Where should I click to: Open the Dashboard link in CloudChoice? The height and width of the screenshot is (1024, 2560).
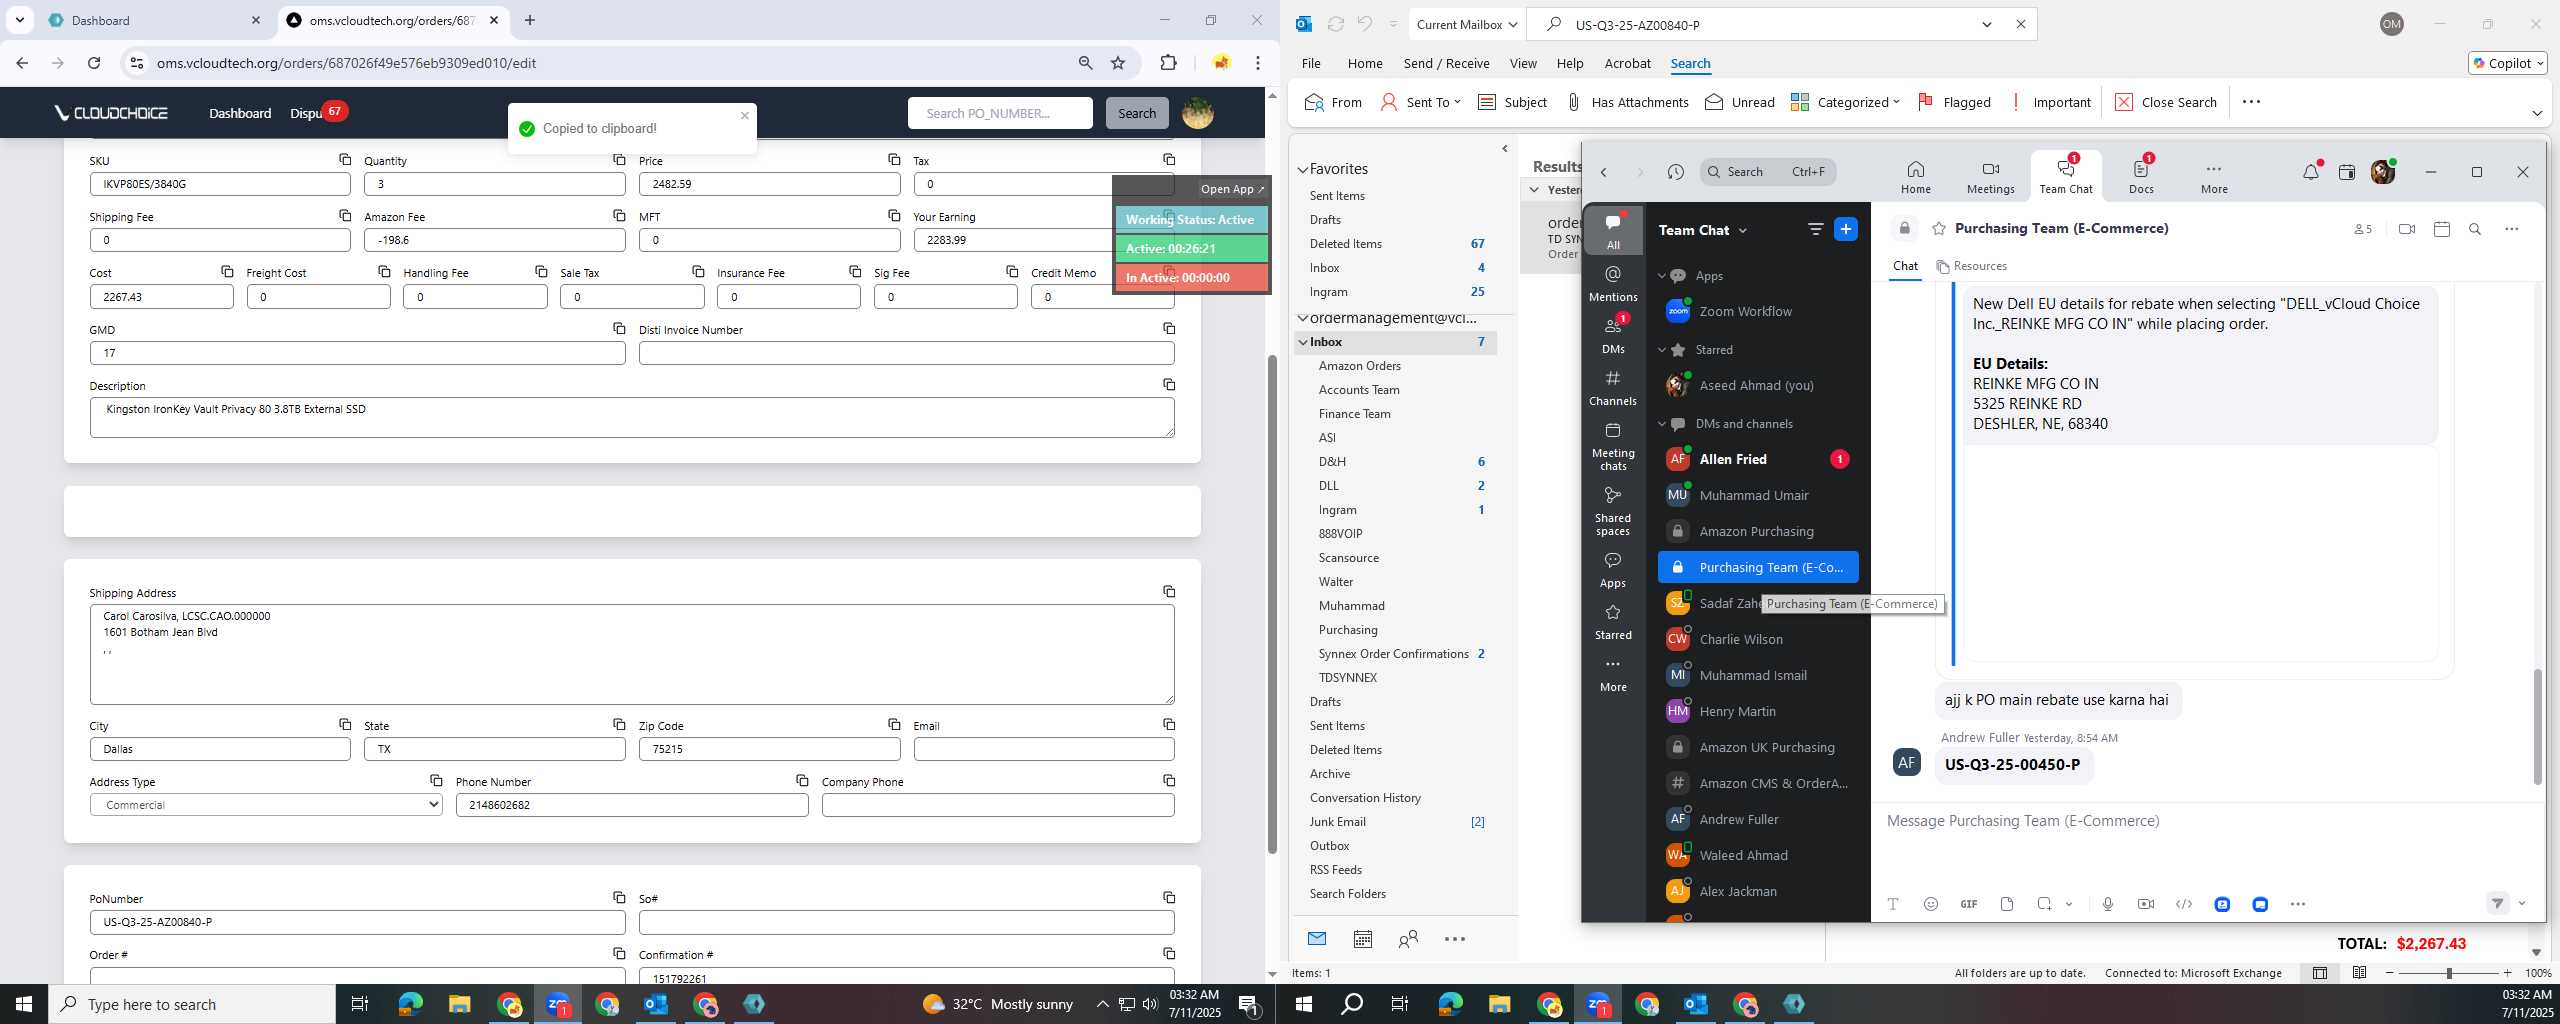[239, 113]
